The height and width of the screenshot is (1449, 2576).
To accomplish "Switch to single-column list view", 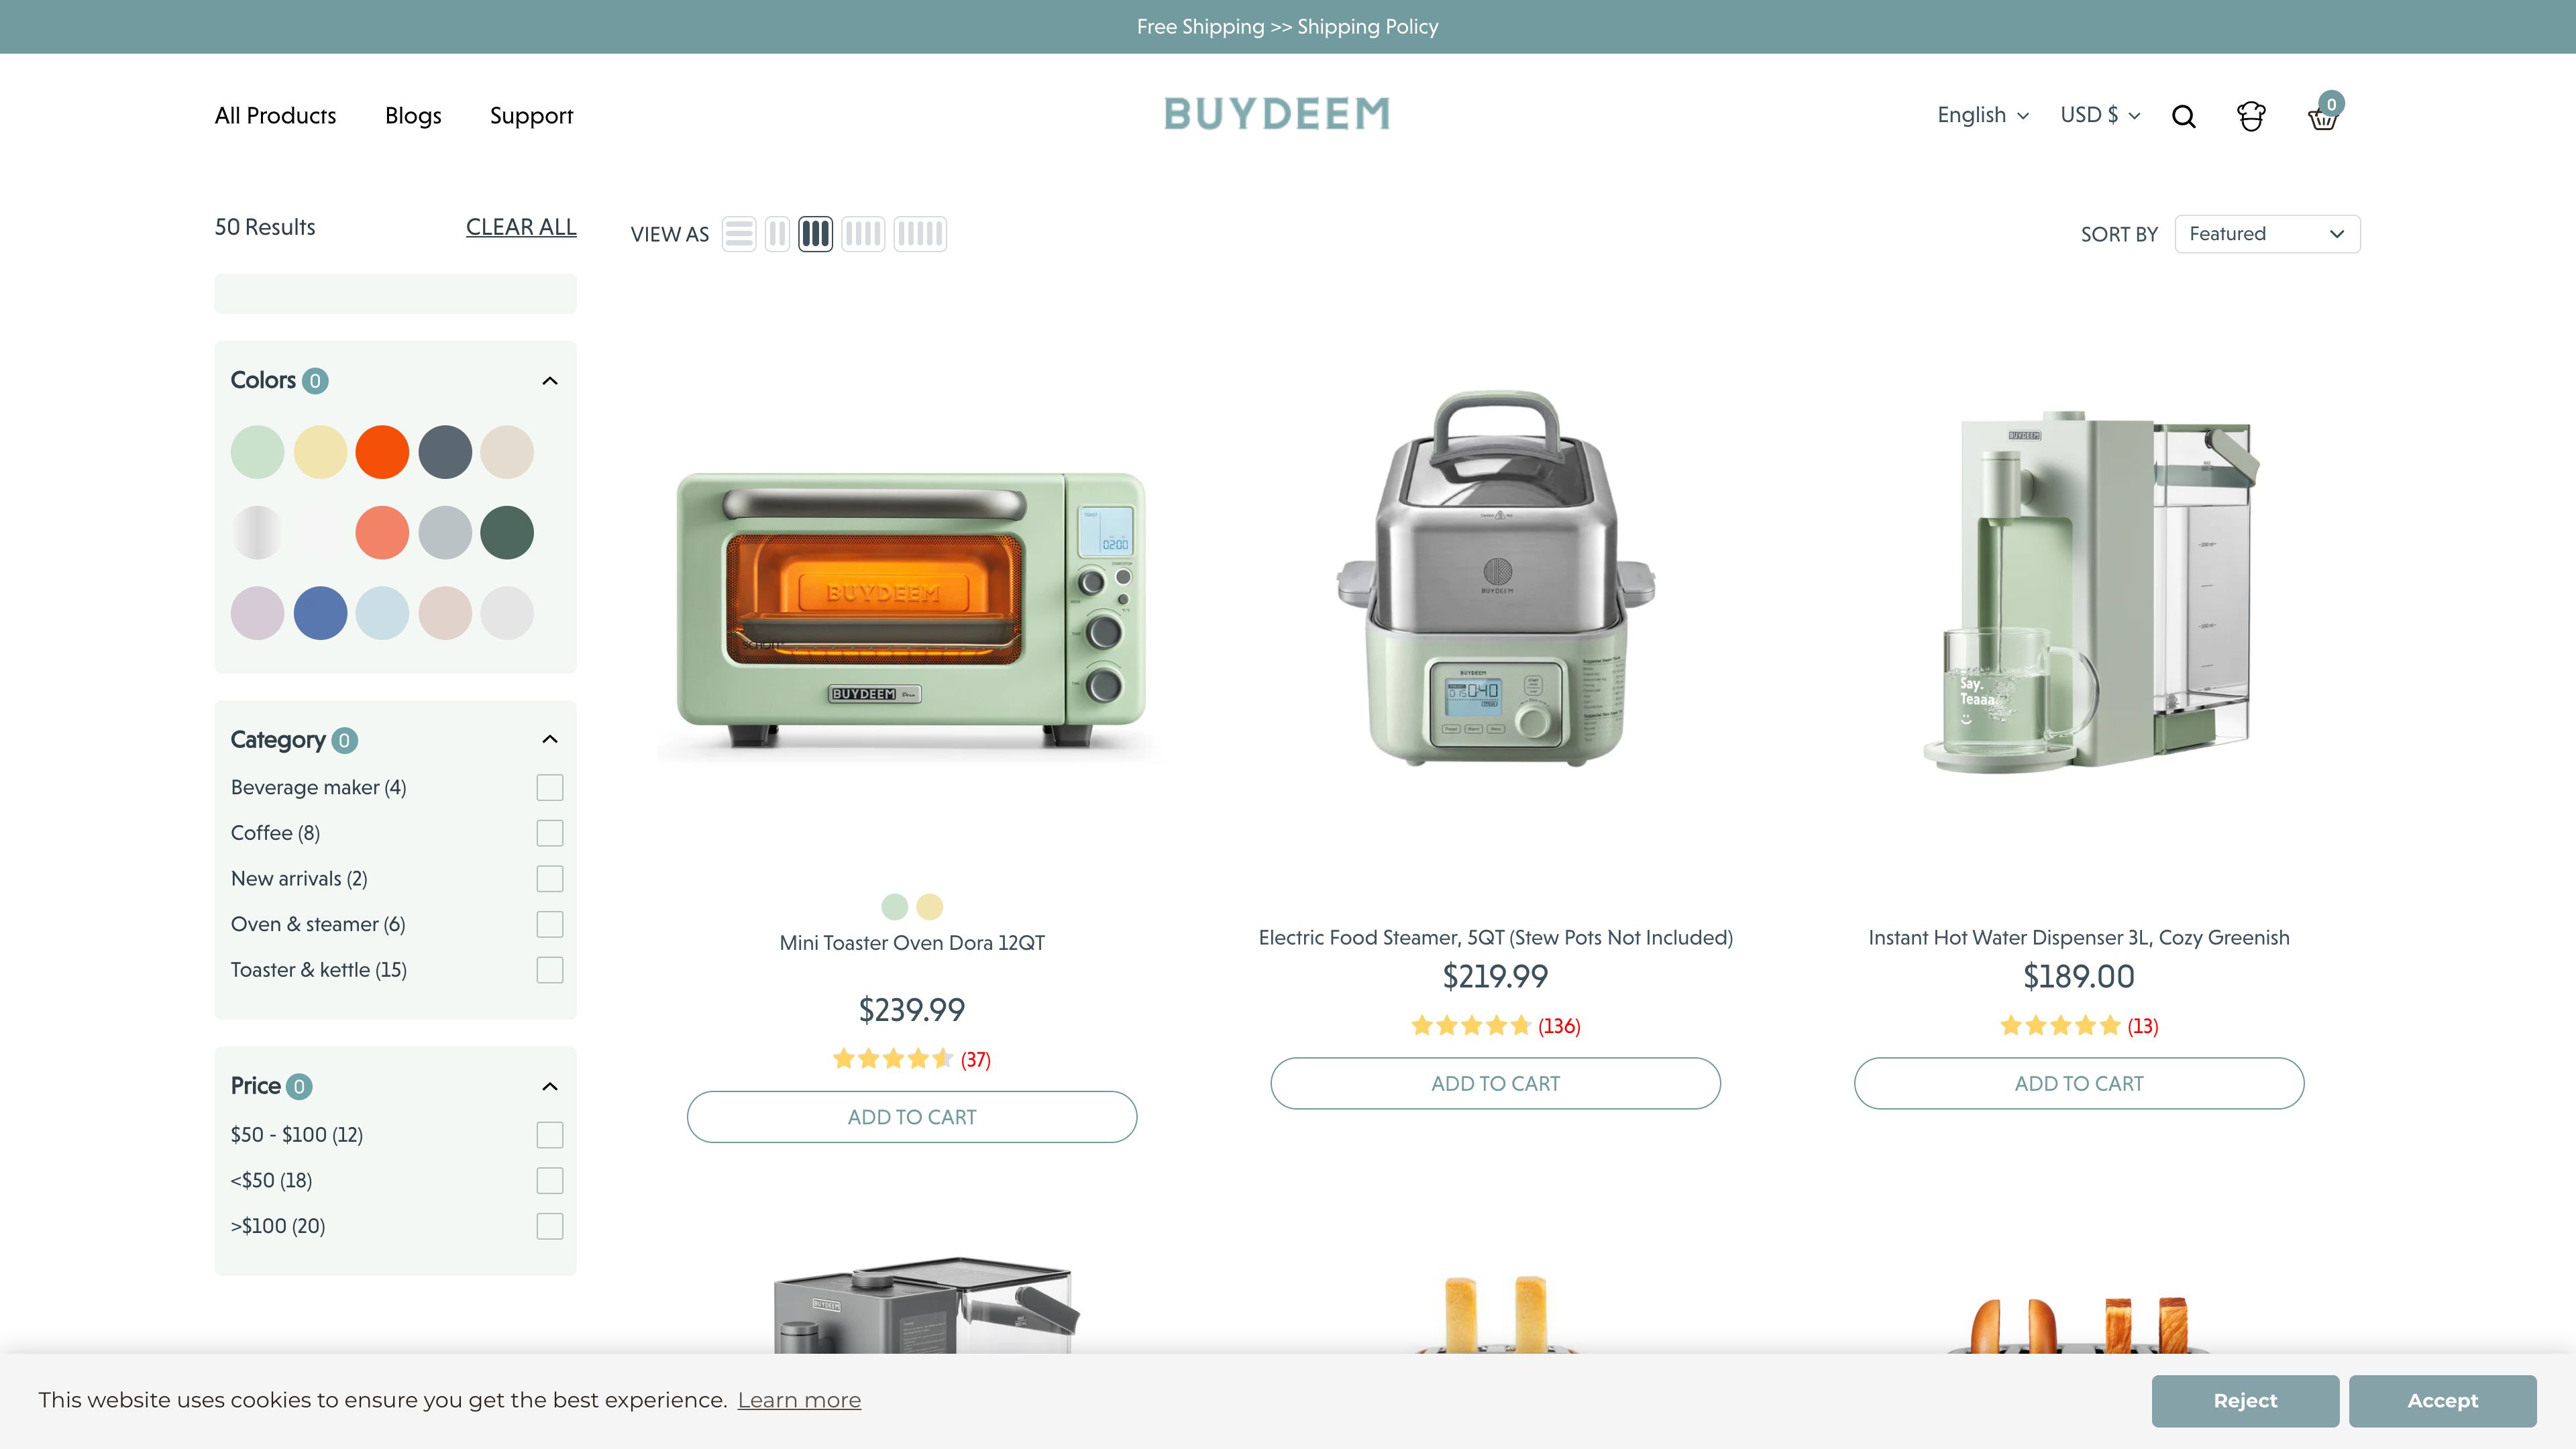I will click(738, 233).
